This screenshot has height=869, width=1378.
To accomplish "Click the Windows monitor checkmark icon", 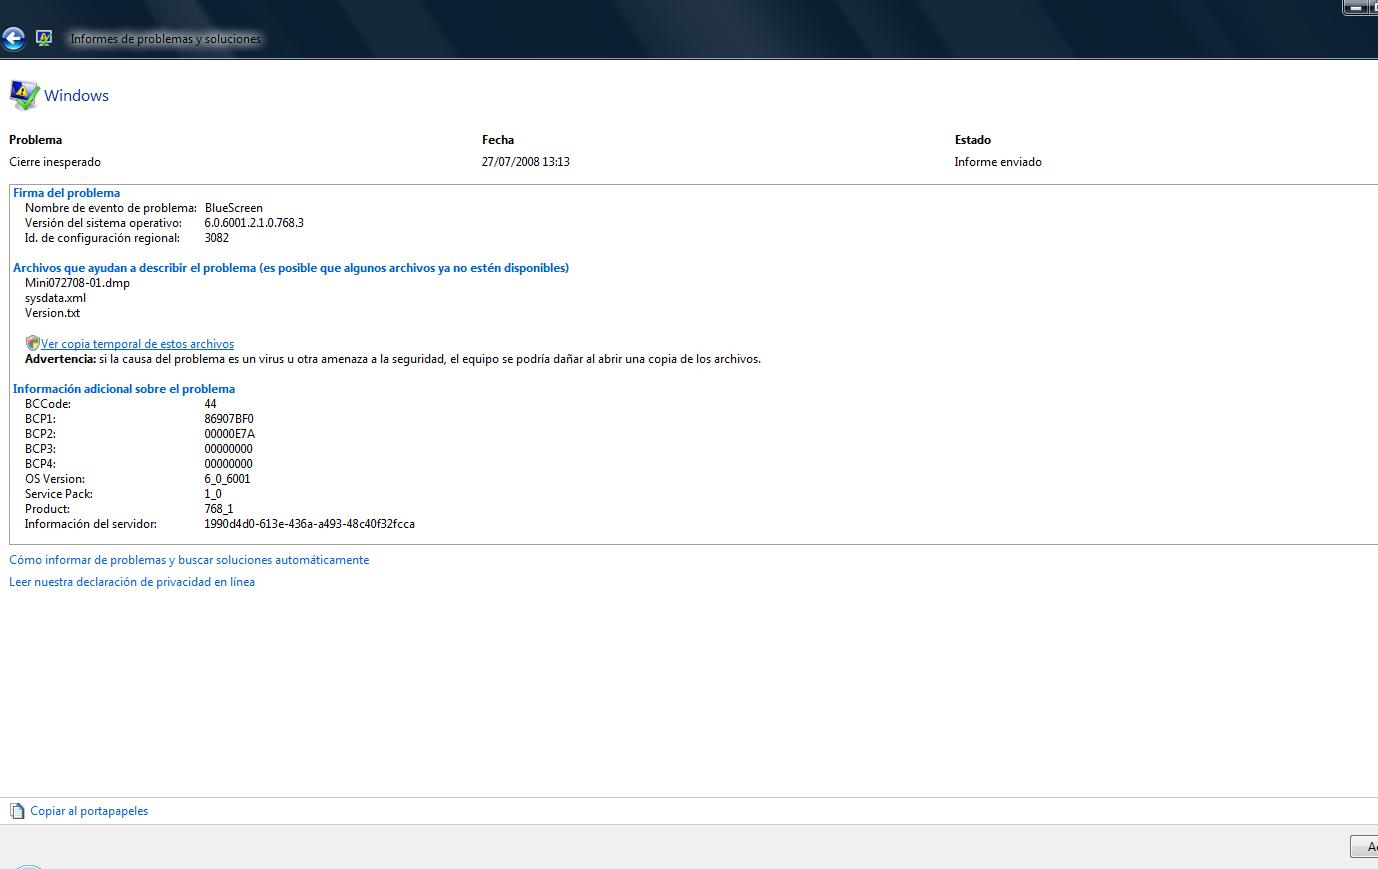I will pos(24,95).
